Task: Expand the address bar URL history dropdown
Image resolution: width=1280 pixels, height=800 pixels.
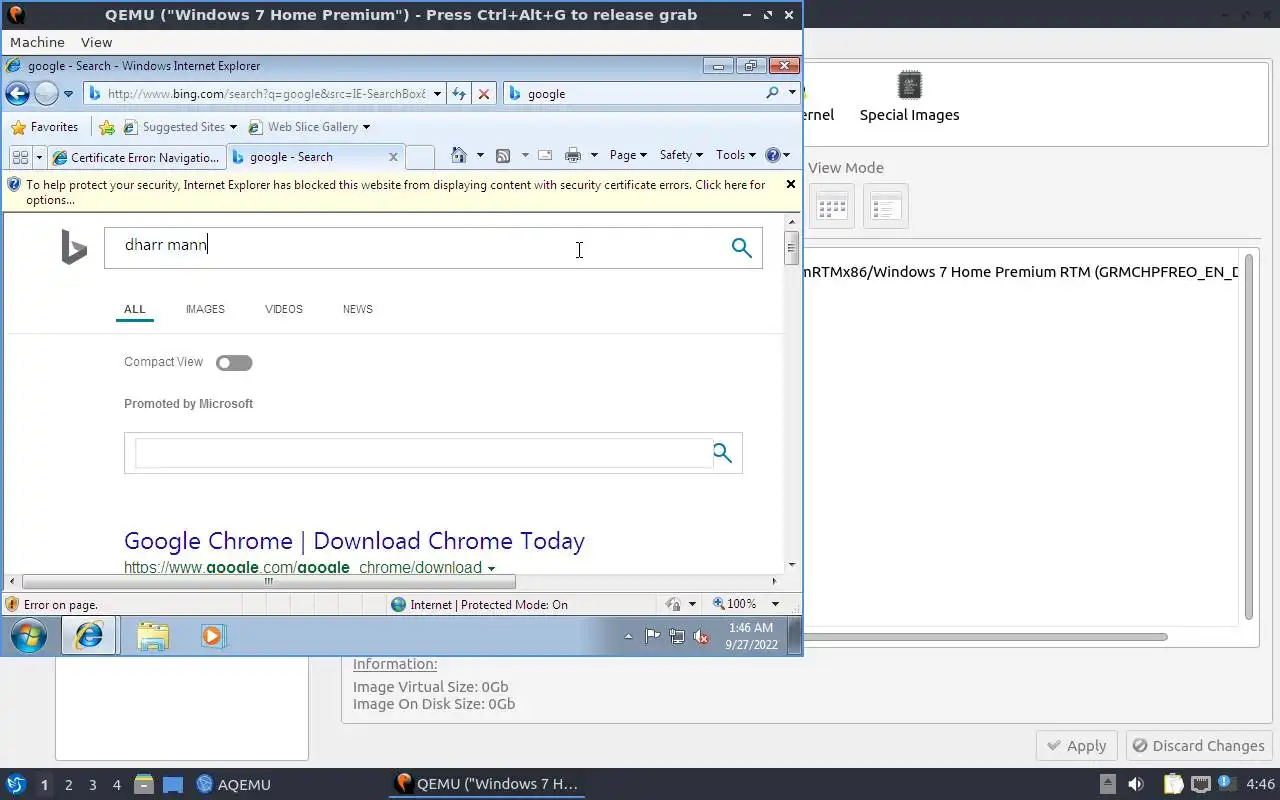Action: (437, 94)
